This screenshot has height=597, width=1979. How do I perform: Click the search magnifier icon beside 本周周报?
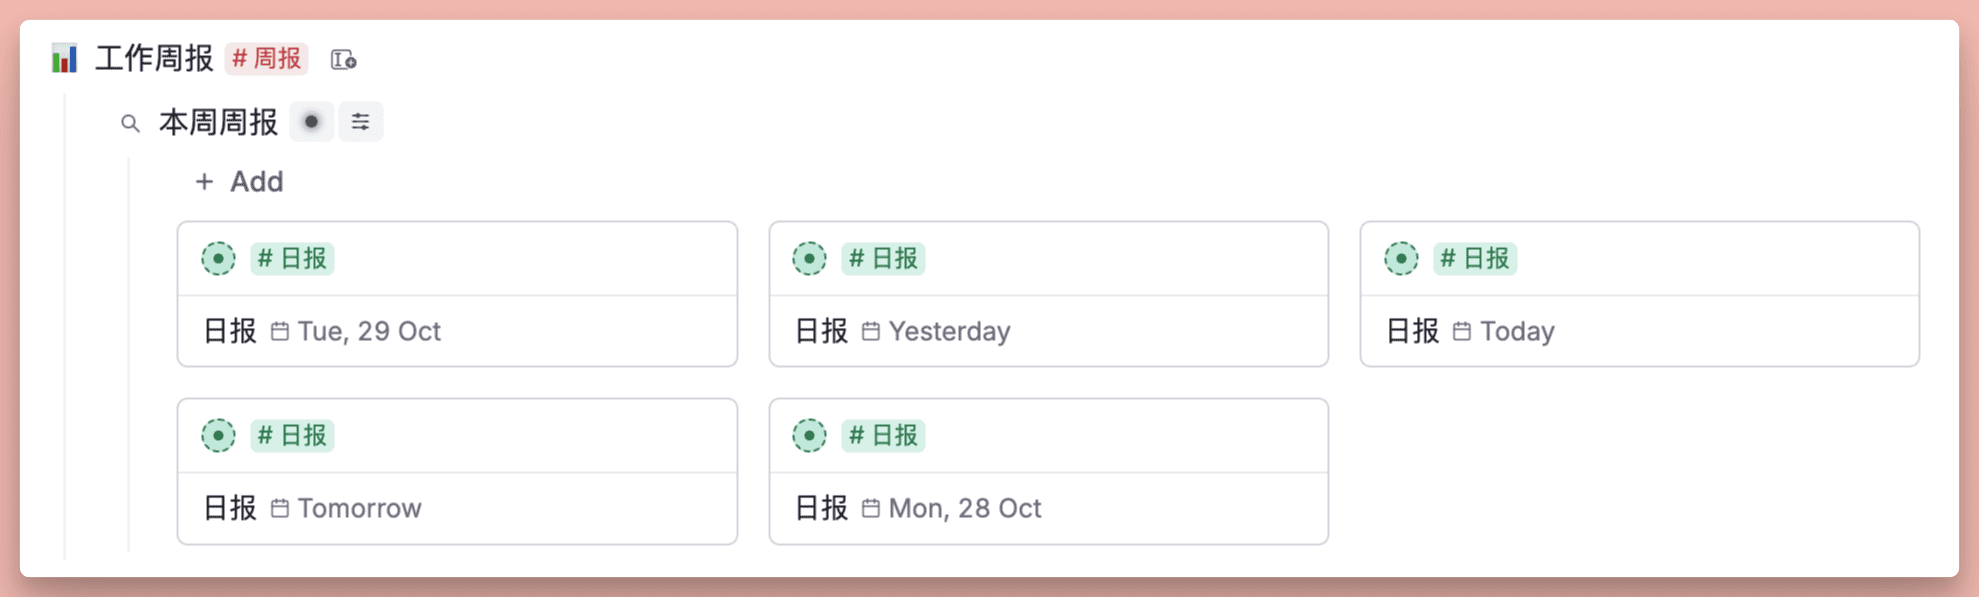[130, 124]
